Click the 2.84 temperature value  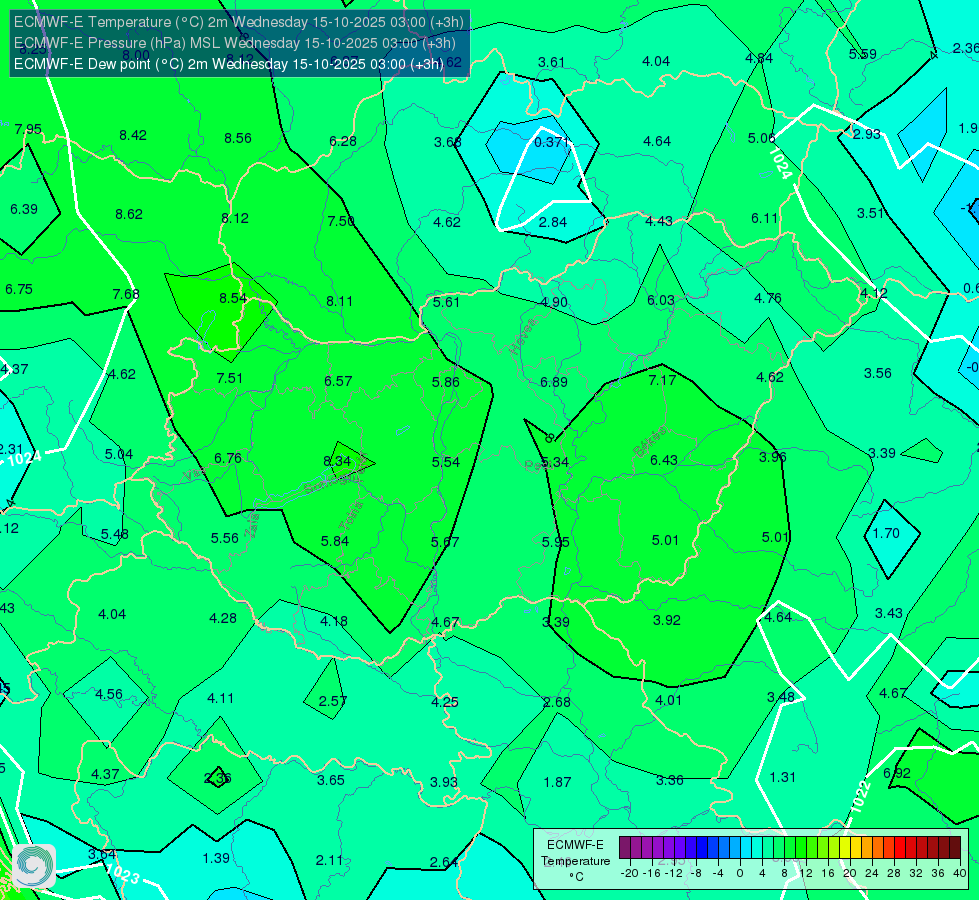(553, 222)
